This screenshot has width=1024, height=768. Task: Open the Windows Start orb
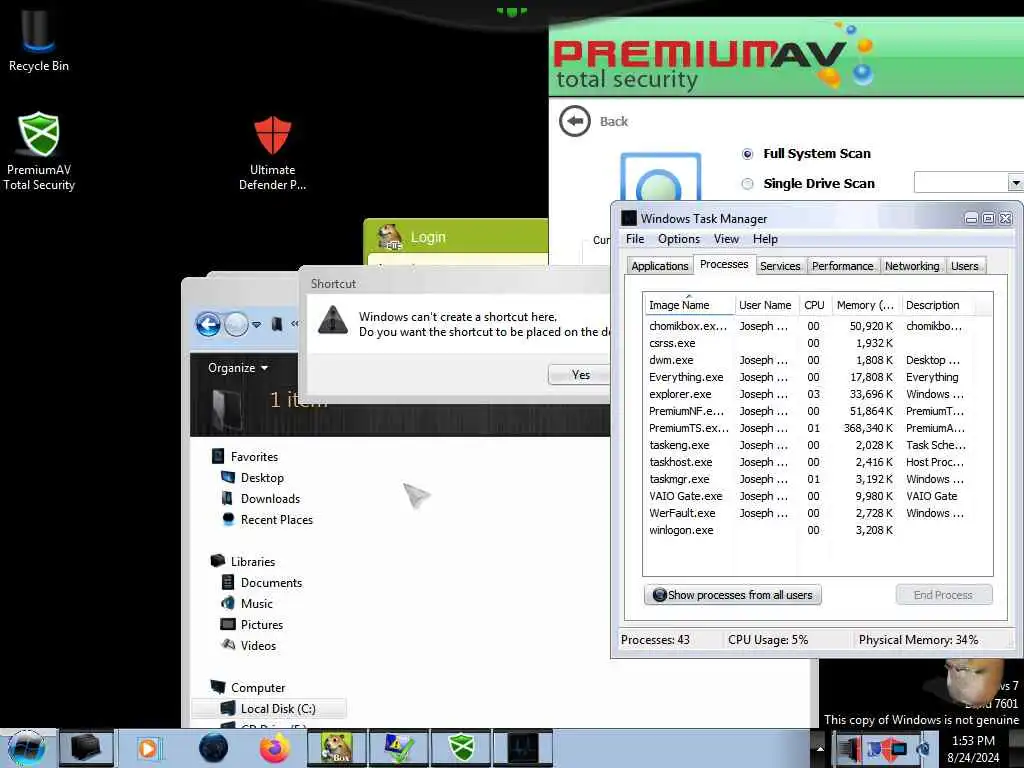[x=26, y=748]
